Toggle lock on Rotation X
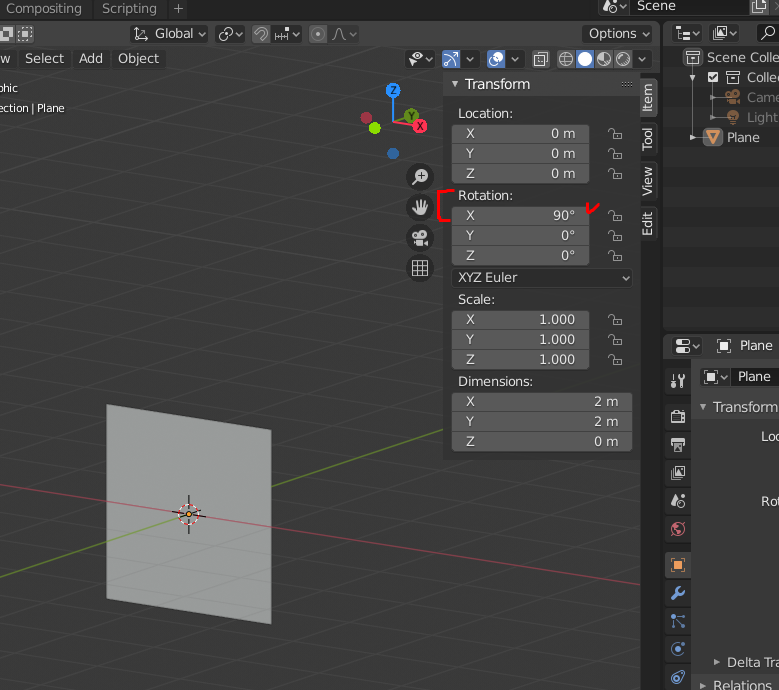The height and width of the screenshot is (690, 779). coord(615,216)
